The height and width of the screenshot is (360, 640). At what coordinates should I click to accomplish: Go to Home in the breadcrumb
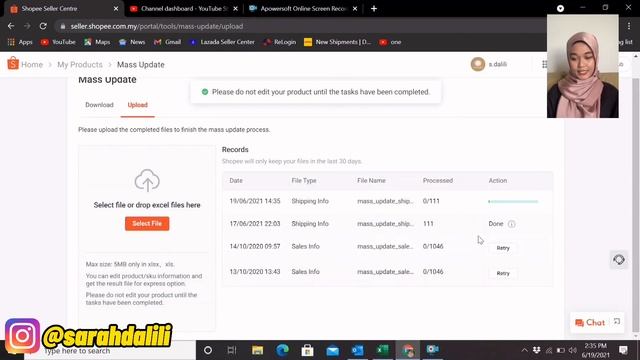tap(32, 64)
